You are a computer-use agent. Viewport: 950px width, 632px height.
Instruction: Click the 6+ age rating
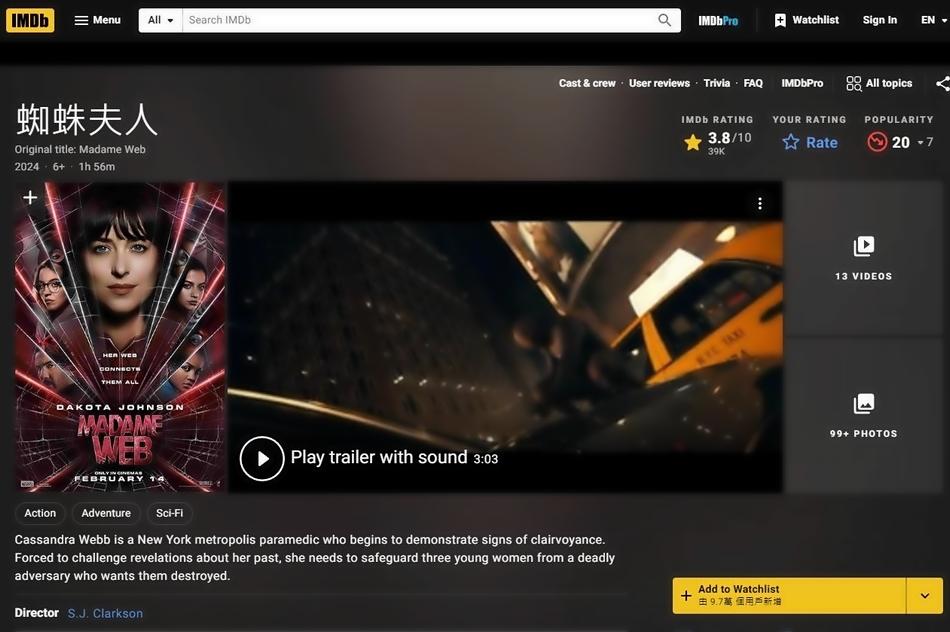59,167
